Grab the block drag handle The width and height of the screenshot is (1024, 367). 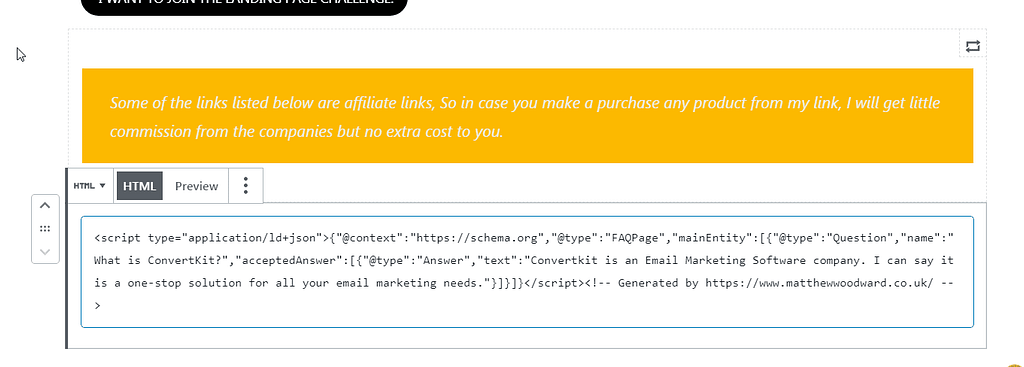(45, 229)
